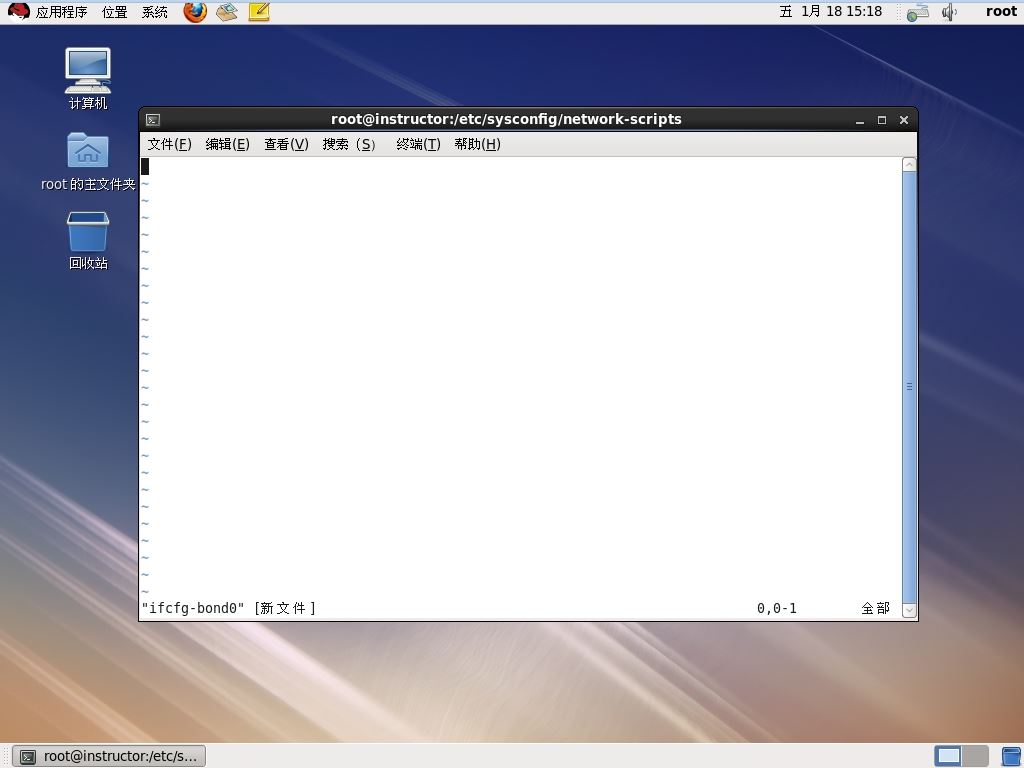Viewport: 1024px width, 768px height.
Task: Switch to the first workspace
Action: tap(948, 756)
